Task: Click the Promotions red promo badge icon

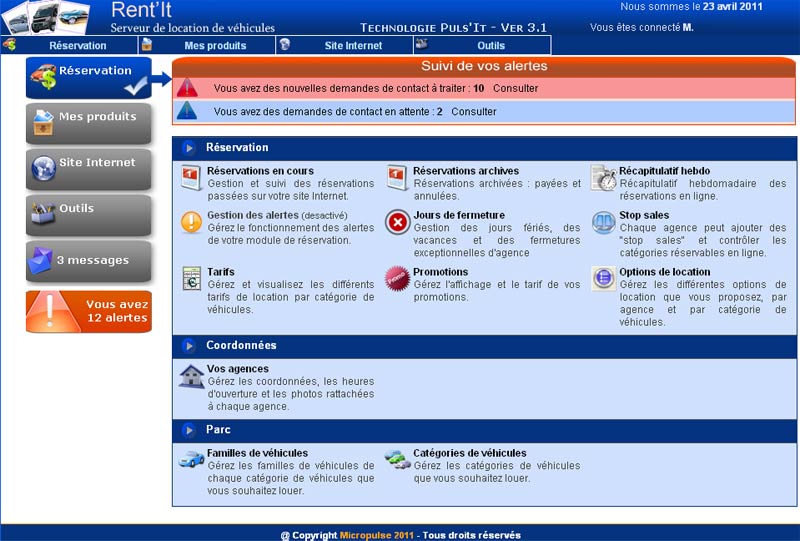Action: click(397, 279)
